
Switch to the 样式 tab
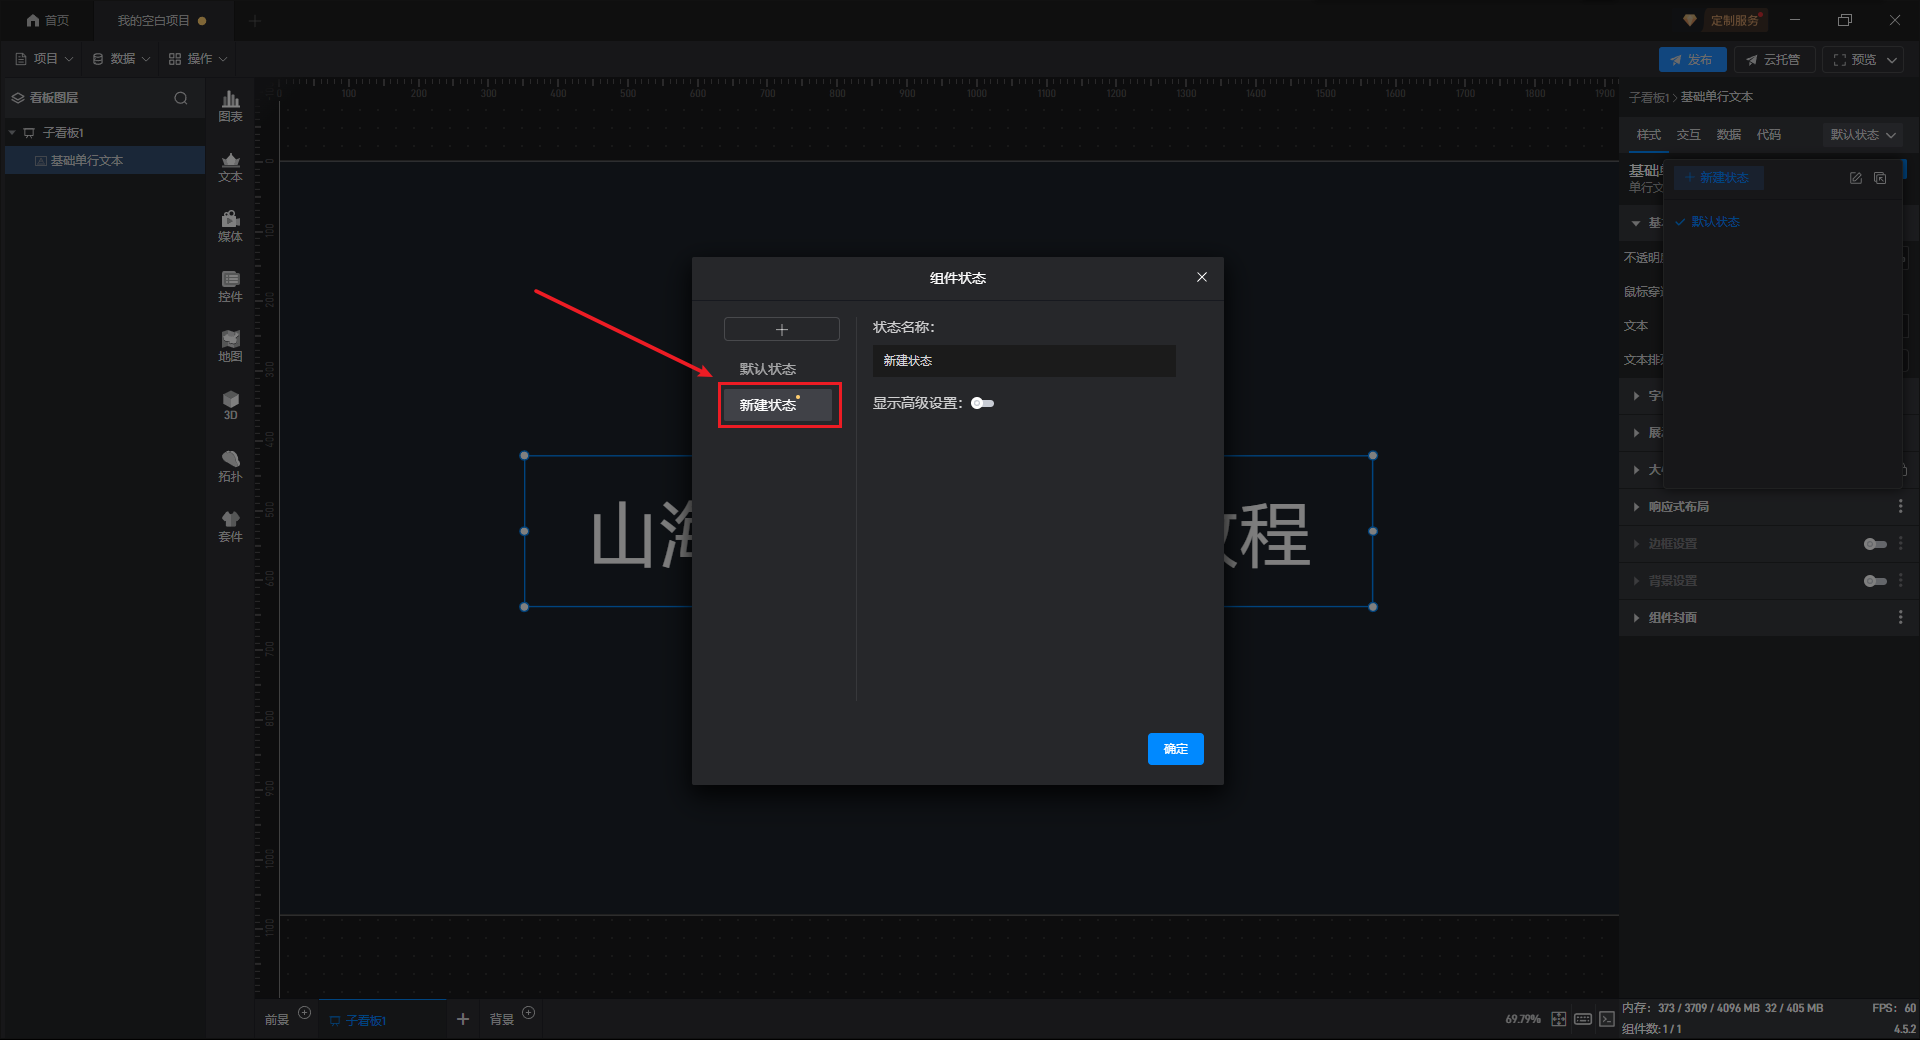point(1648,135)
